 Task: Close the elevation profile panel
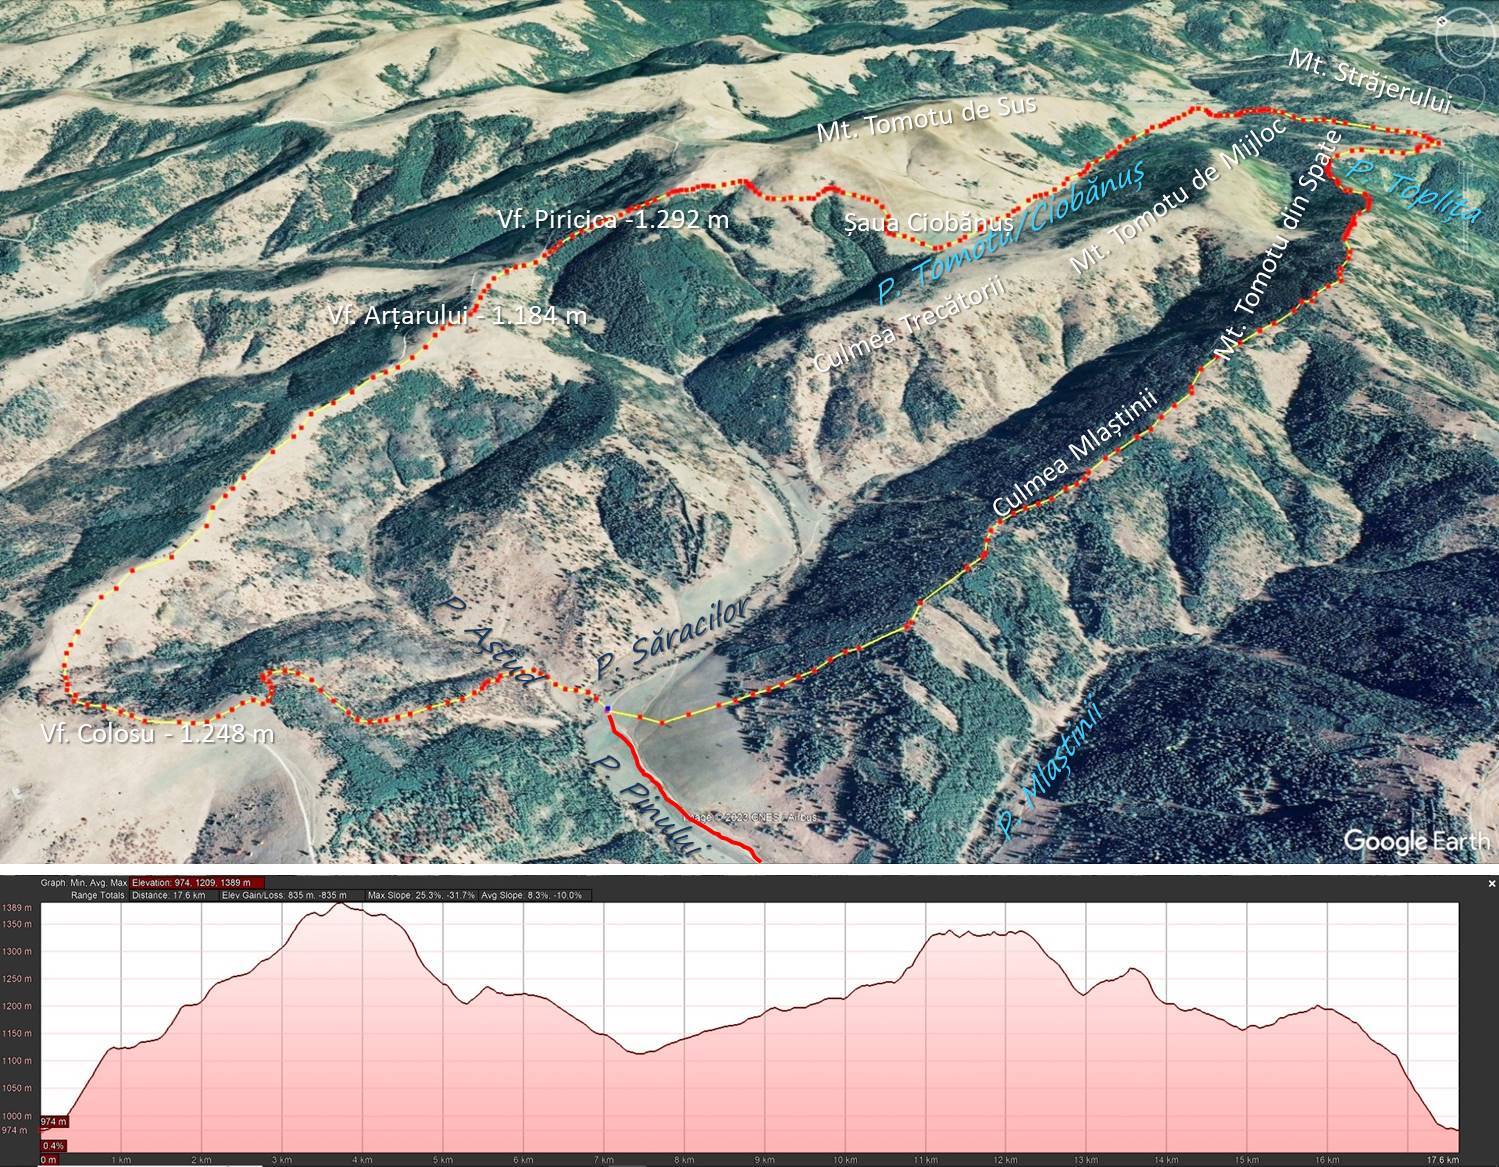[1491, 884]
